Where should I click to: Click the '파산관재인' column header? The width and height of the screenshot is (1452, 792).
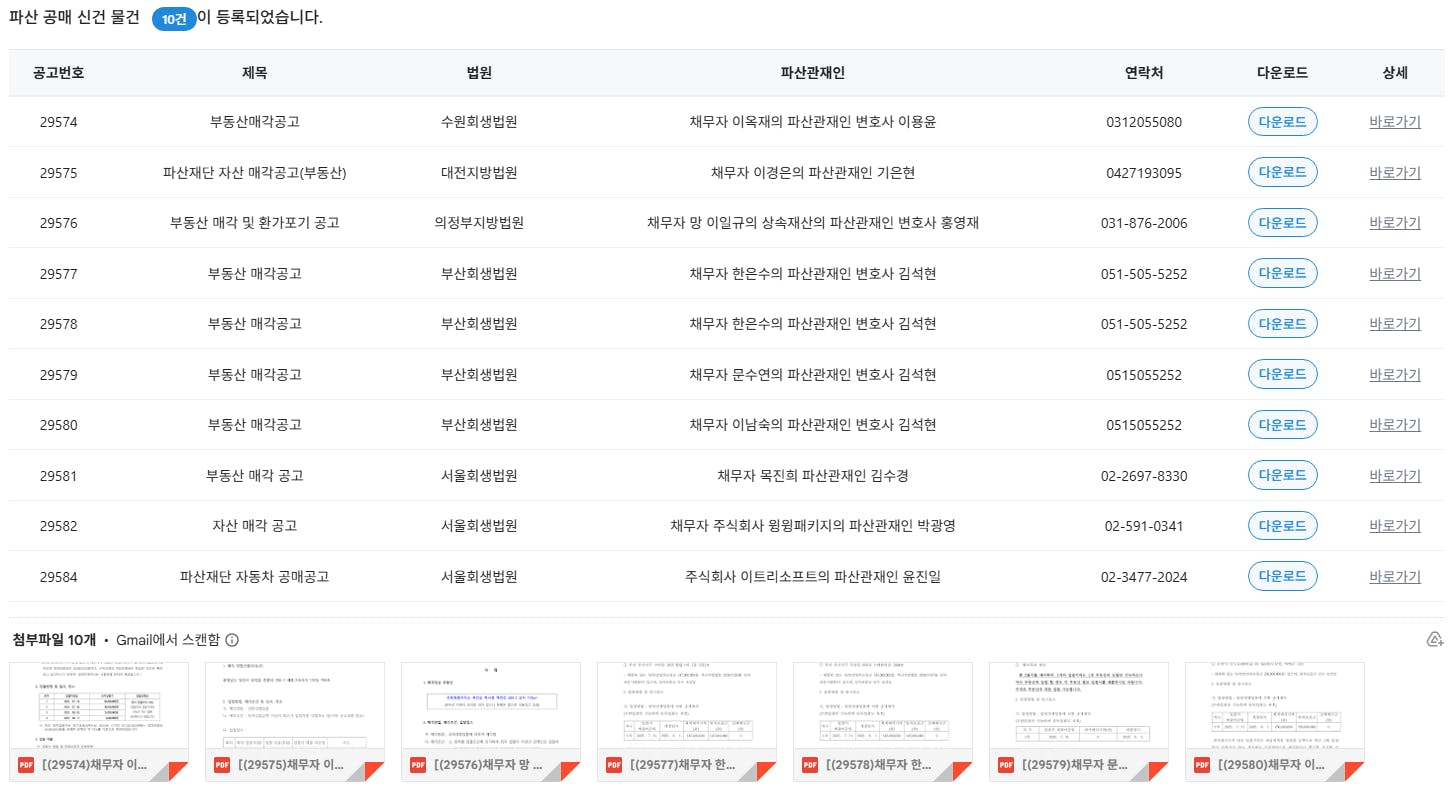pos(812,73)
